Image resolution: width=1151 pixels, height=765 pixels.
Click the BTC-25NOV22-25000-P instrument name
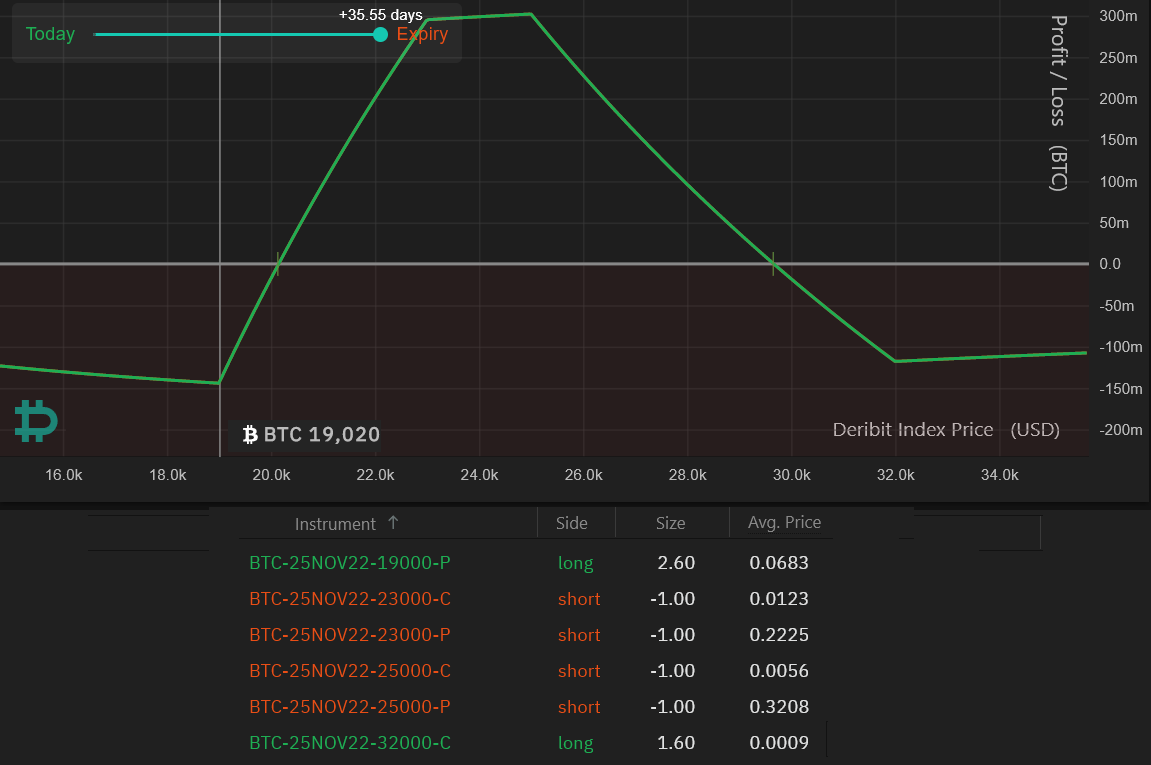350,707
